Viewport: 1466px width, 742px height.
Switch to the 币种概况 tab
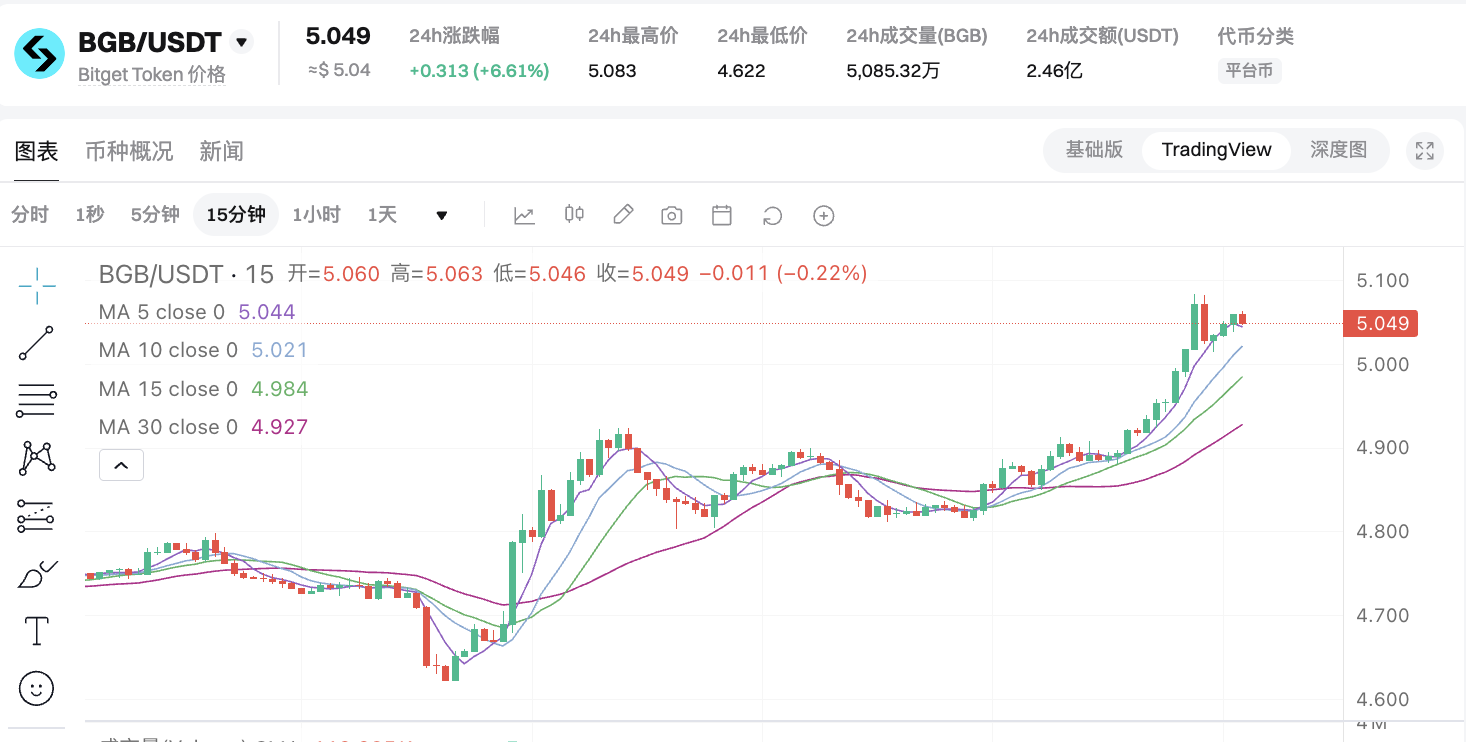pyautogui.click(x=129, y=151)
